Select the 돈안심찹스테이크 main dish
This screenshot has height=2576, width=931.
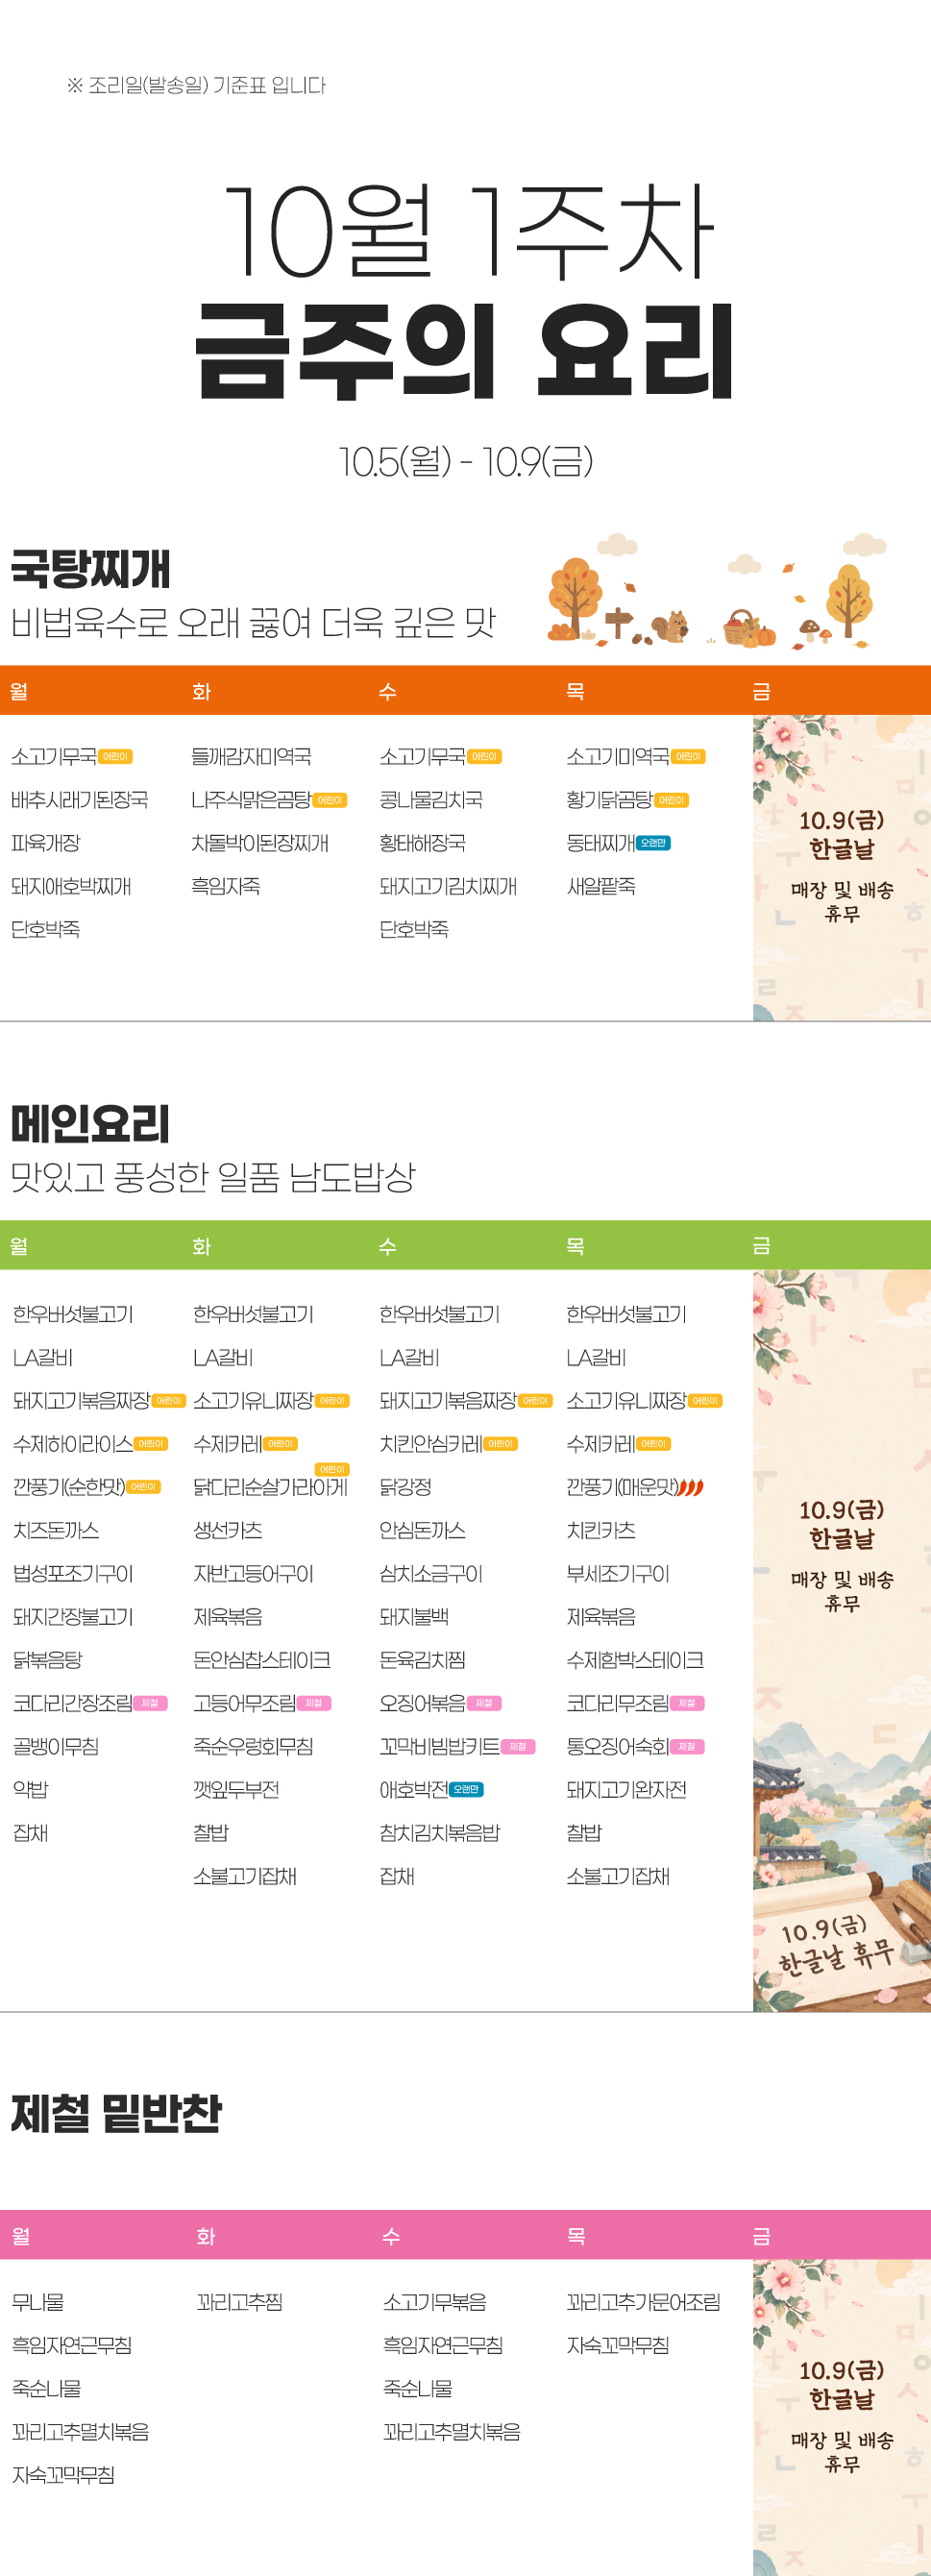point(262,1660)
